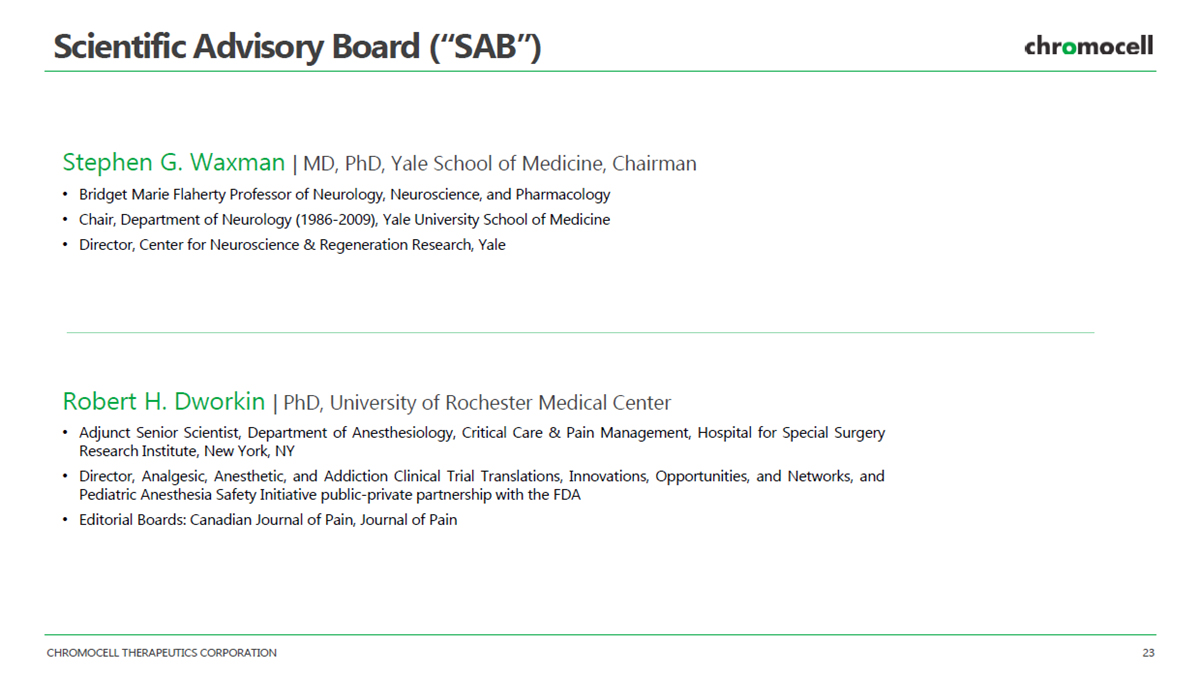Click the Center for Neuroscience & Regeneration bullet
The width and height of the screenshot is (1200, 675).
[292, 244]
